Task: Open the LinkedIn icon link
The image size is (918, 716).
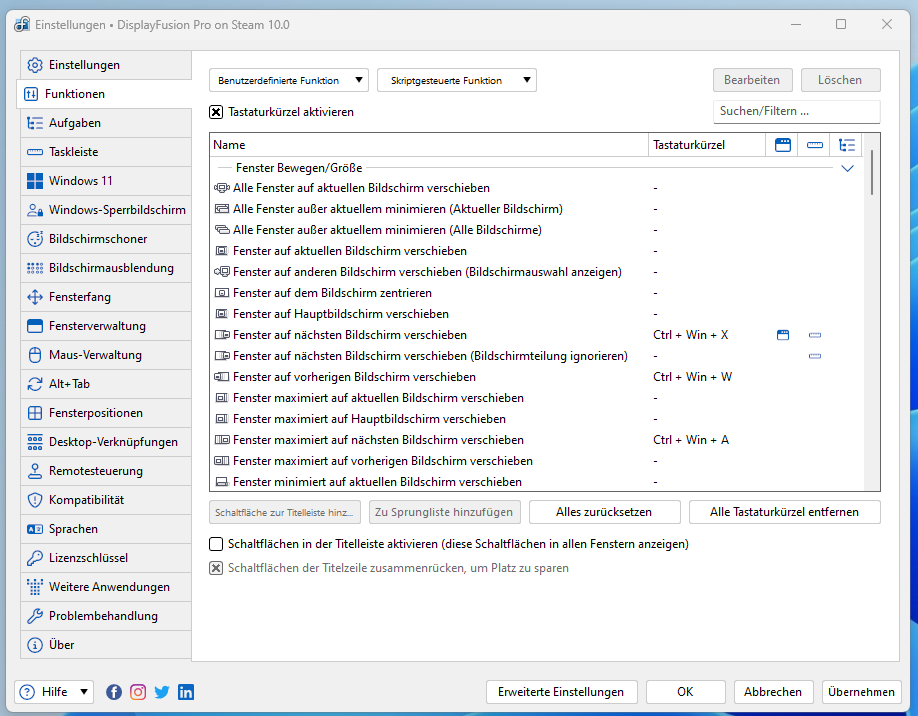Action: click(x=186, y=692)
